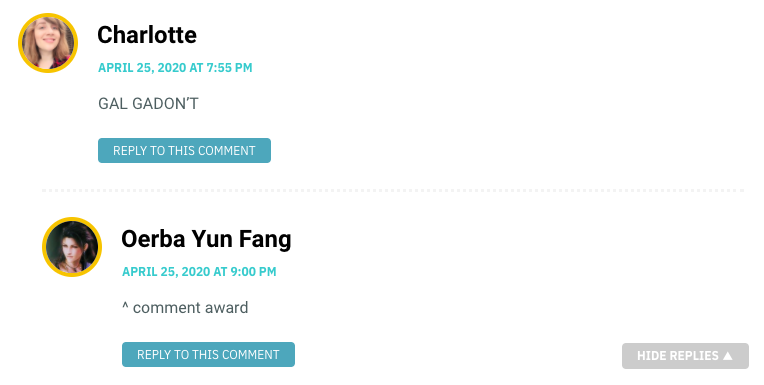Image resolution: width=764 pixels, height=385 pixels.
Task: Reply to Charlotte's GAL GADON'T comment
Action: click(x=184, y=151)
